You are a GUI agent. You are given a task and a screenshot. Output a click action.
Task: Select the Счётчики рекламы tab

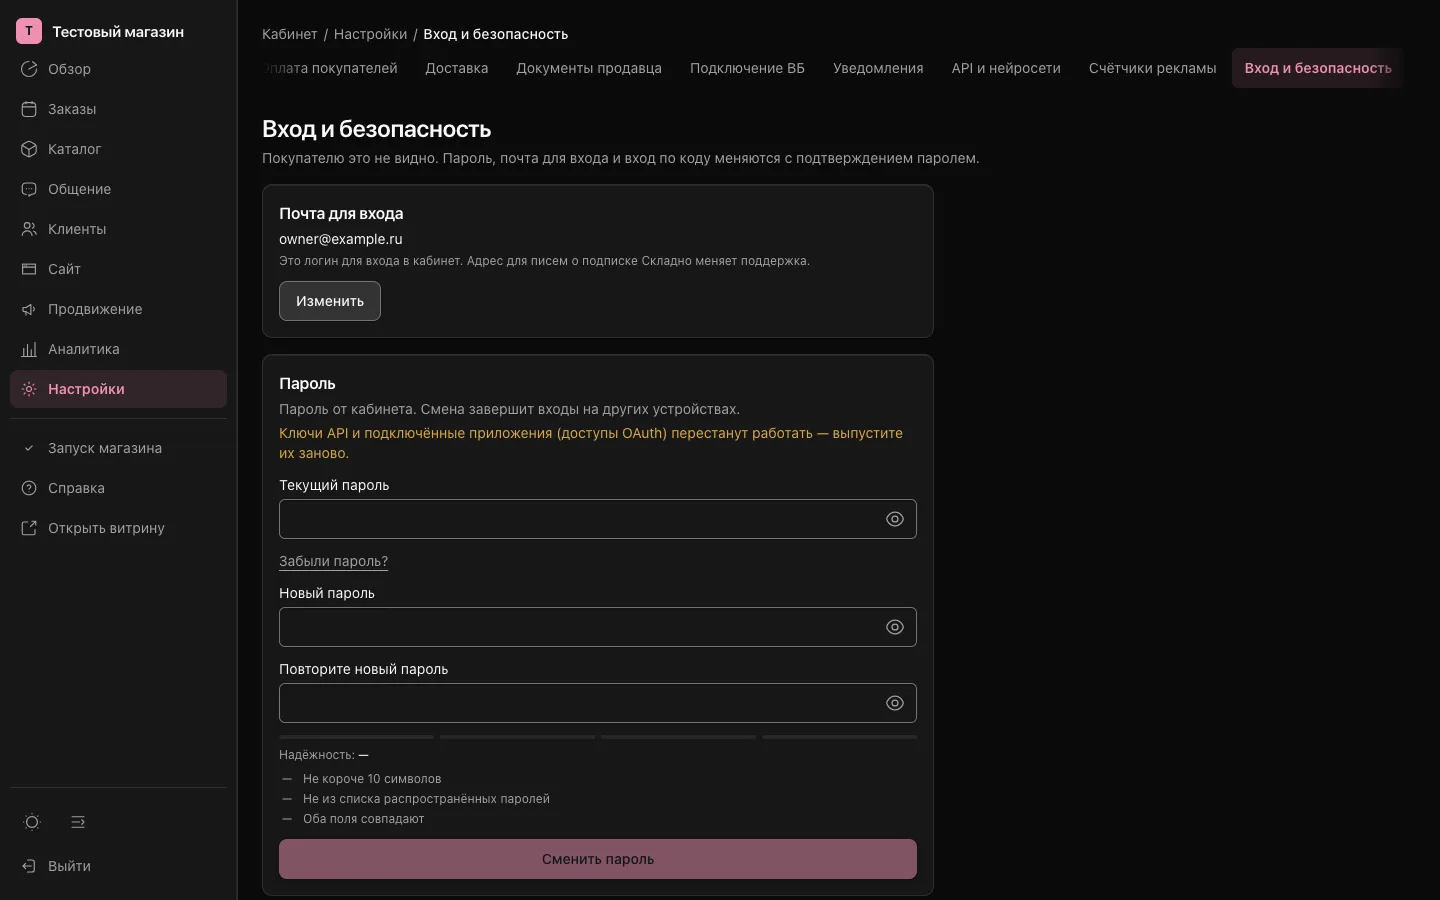pos(1153,68)
